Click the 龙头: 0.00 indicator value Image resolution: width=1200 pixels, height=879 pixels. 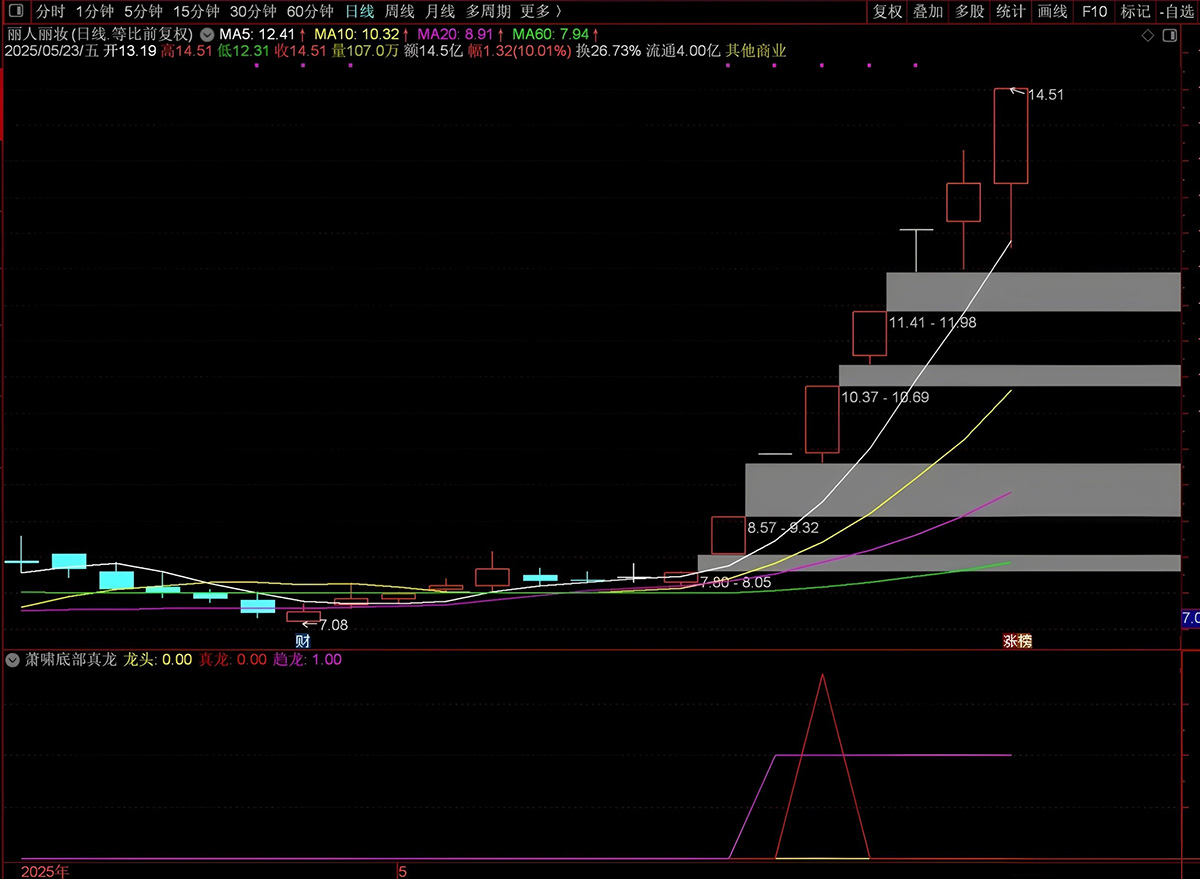pyautogui.click(x=157, y=660)
